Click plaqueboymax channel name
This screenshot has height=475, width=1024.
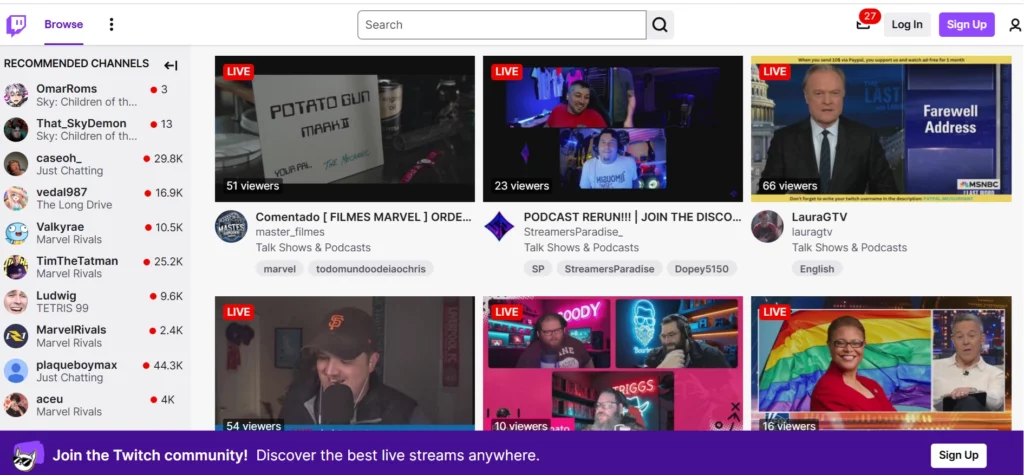tap(77, 365)
